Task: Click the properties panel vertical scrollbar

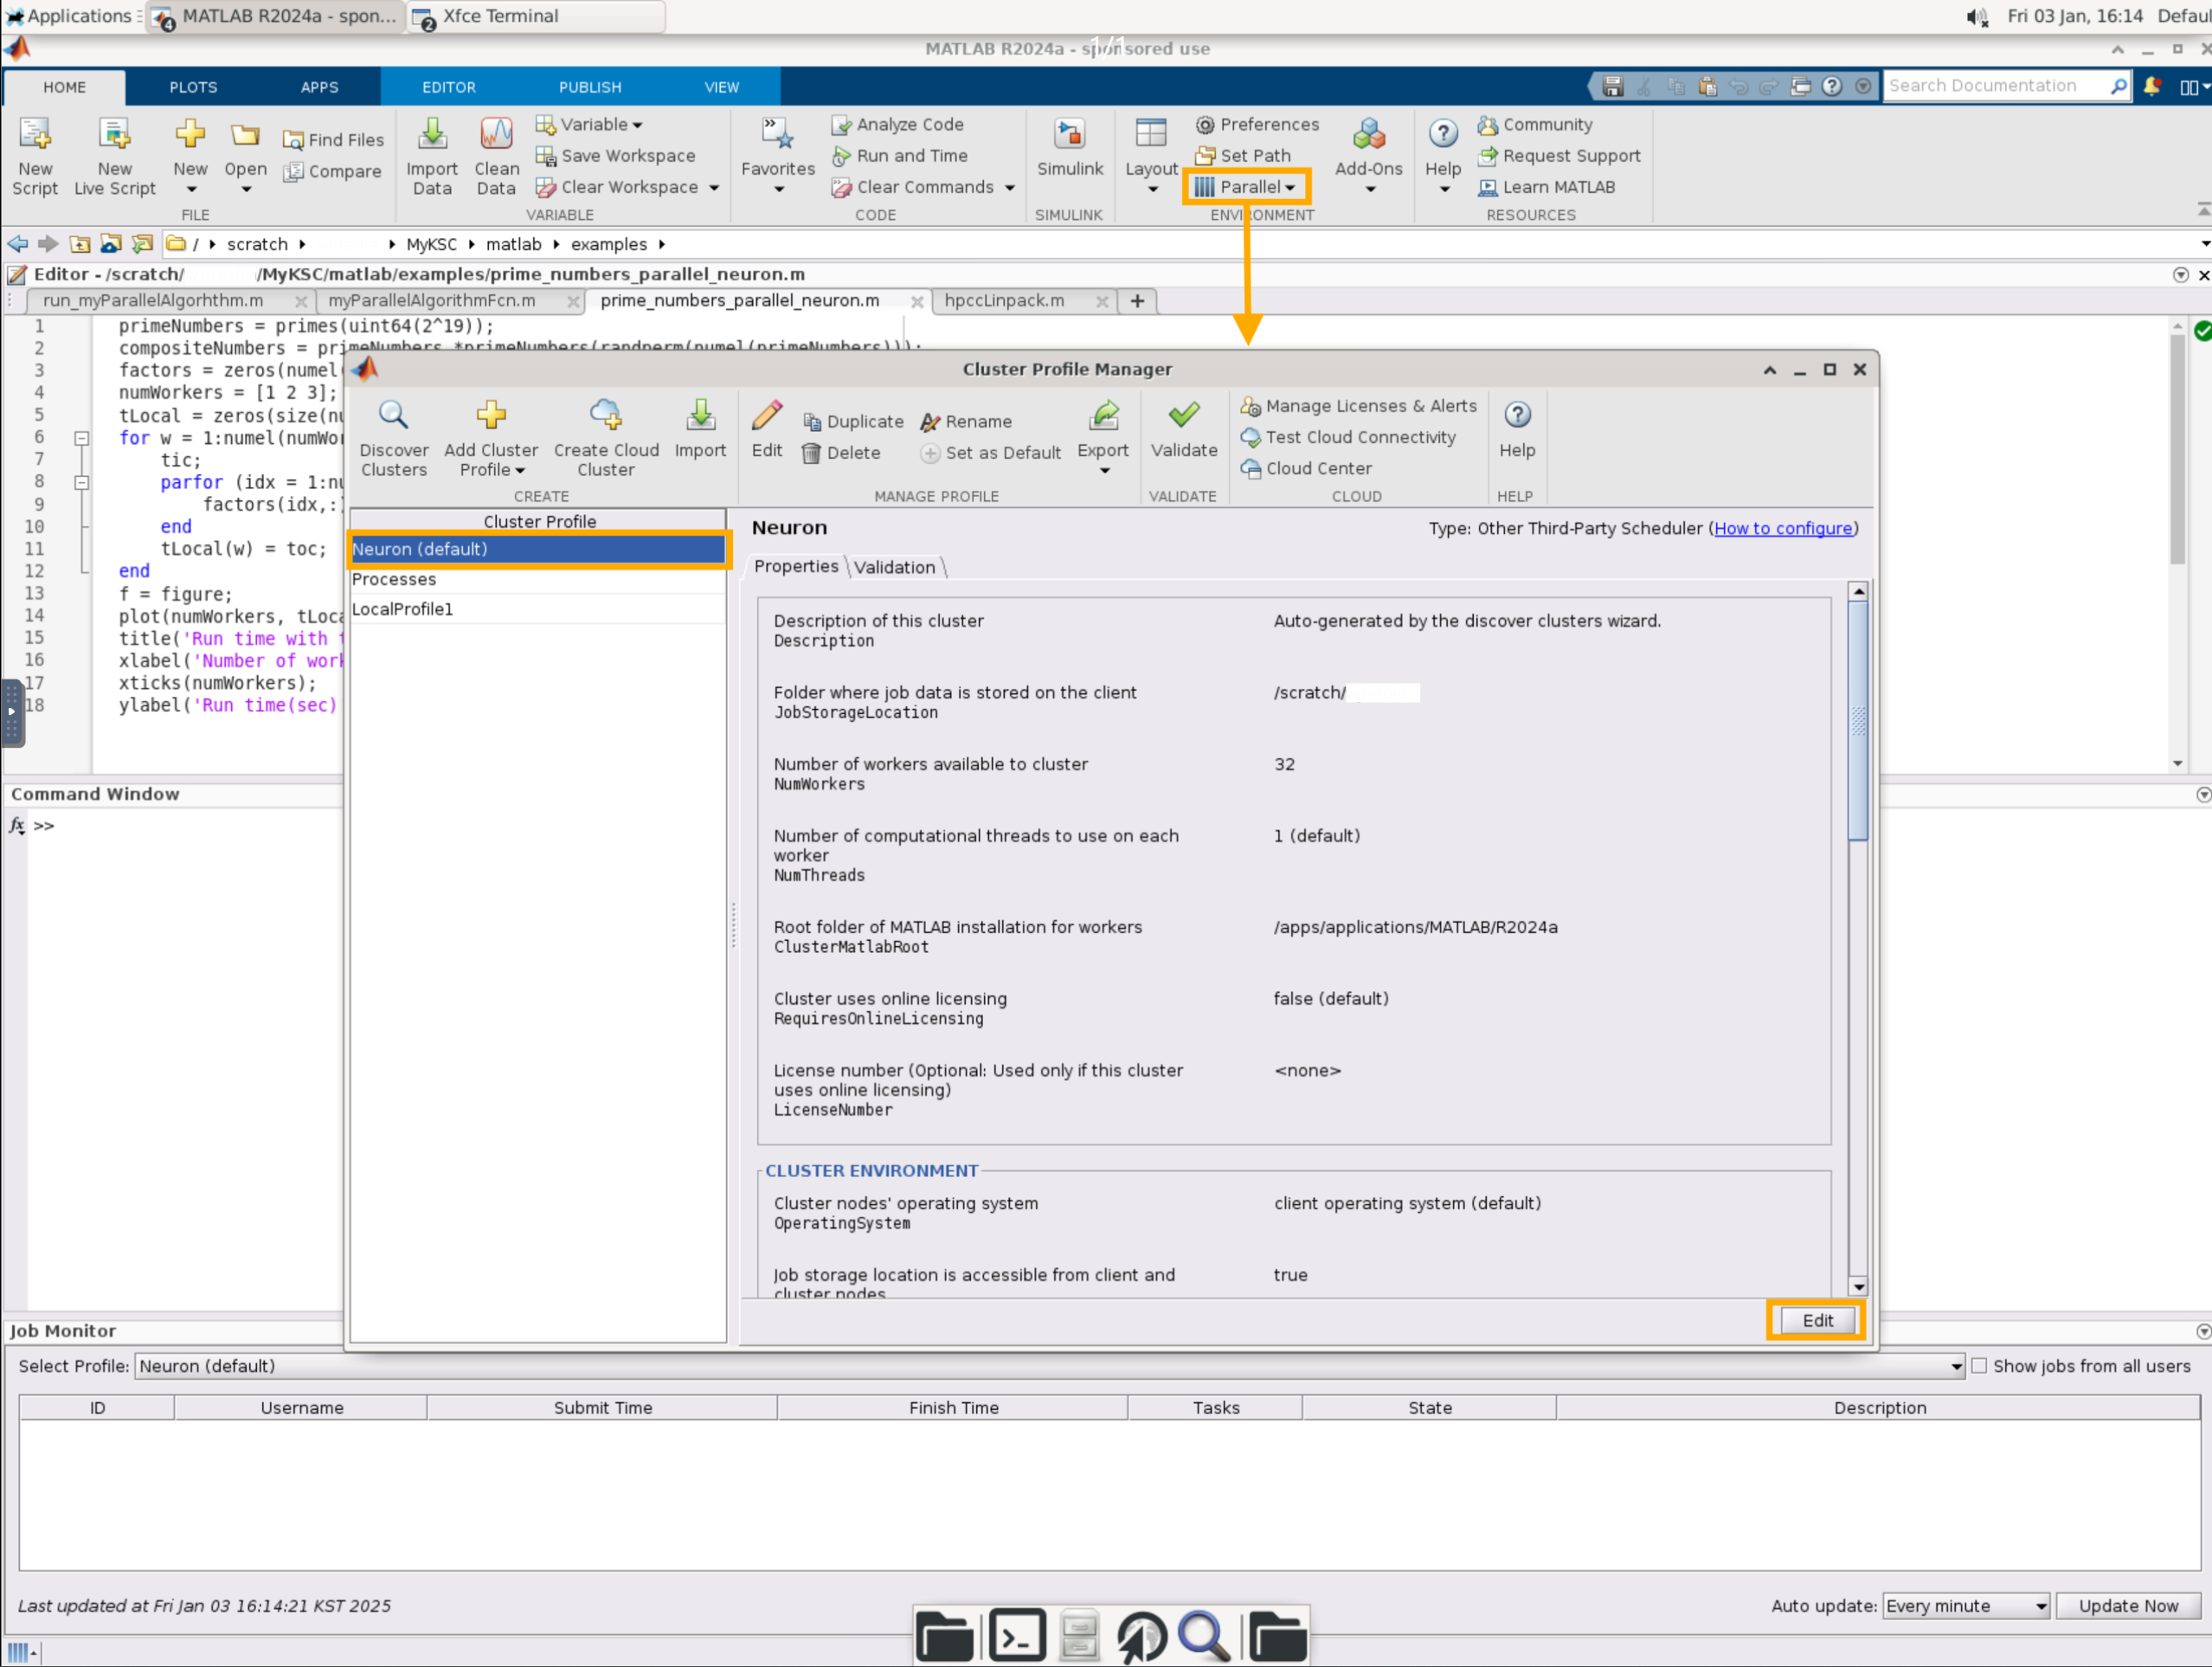Action: pos(1858,720)
